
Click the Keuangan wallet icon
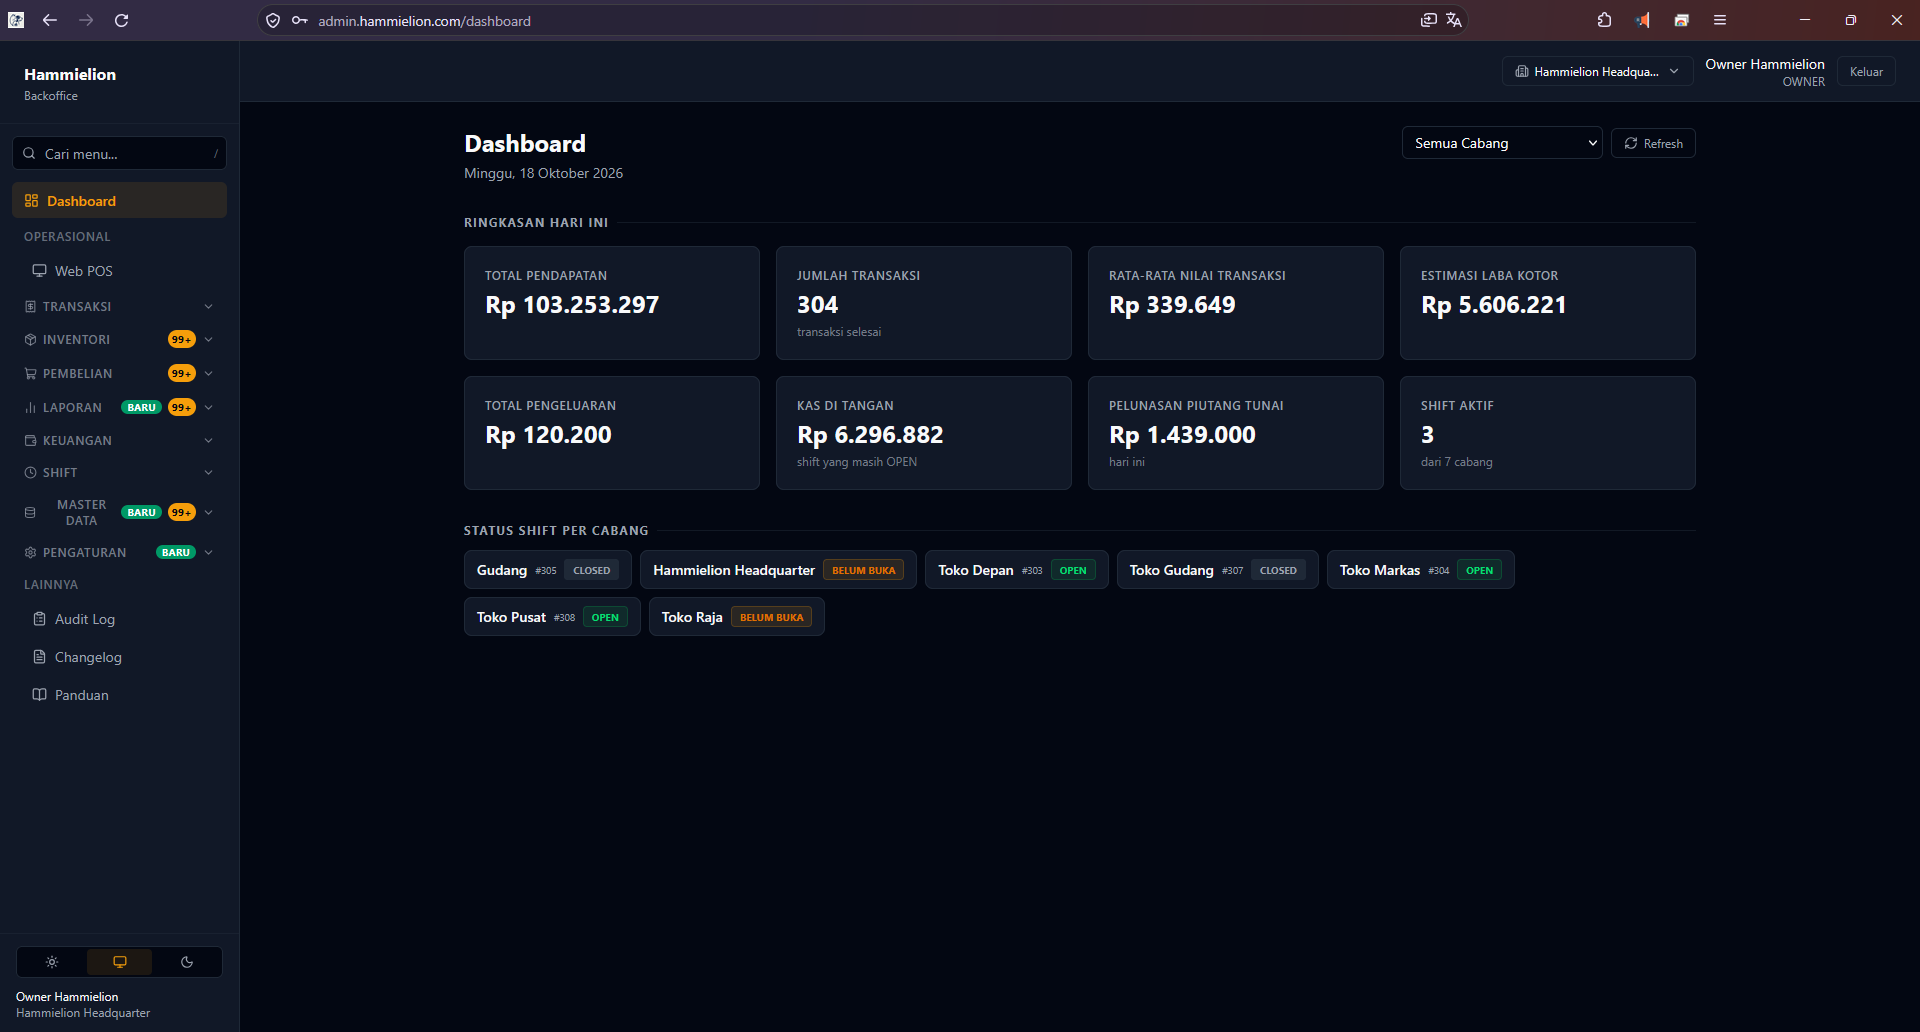(30, 441)
